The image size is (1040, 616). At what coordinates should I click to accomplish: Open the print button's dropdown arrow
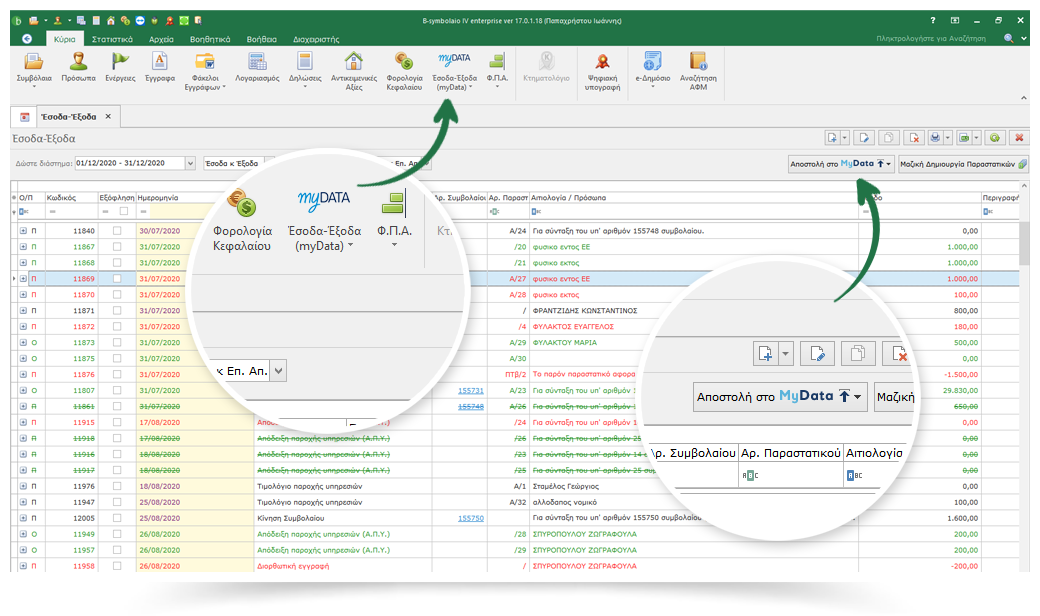coord(947,138)
